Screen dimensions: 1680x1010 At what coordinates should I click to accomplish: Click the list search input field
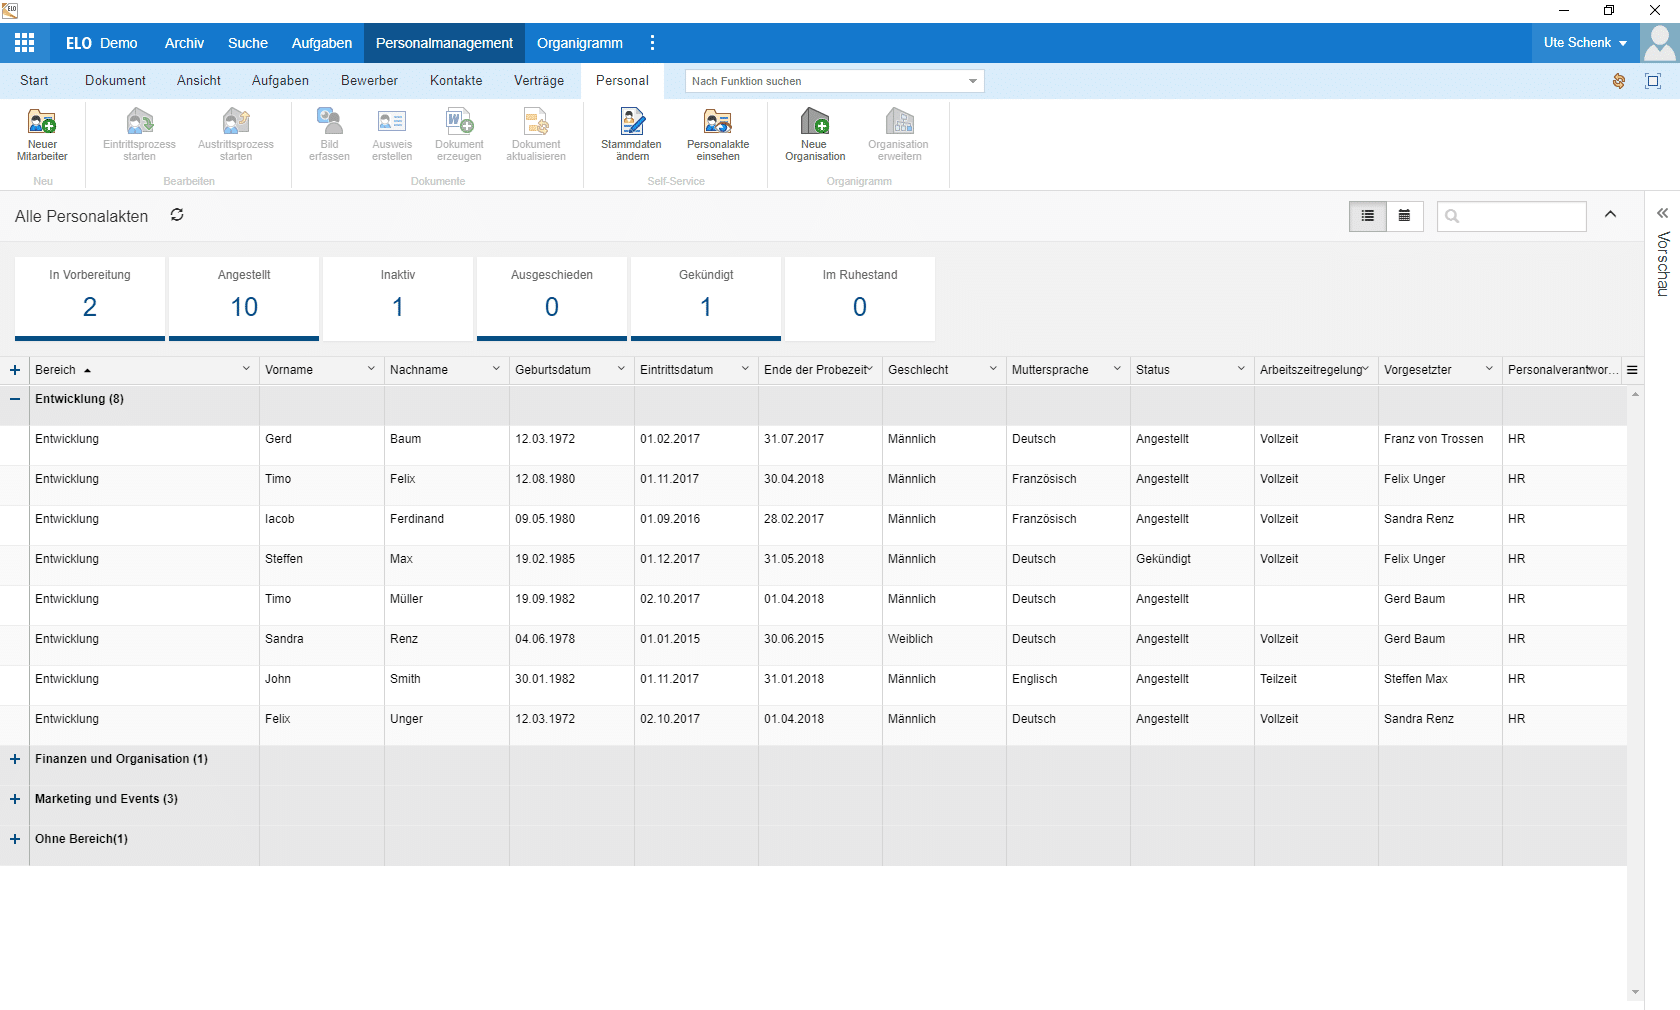click(x=1511, y=216)
